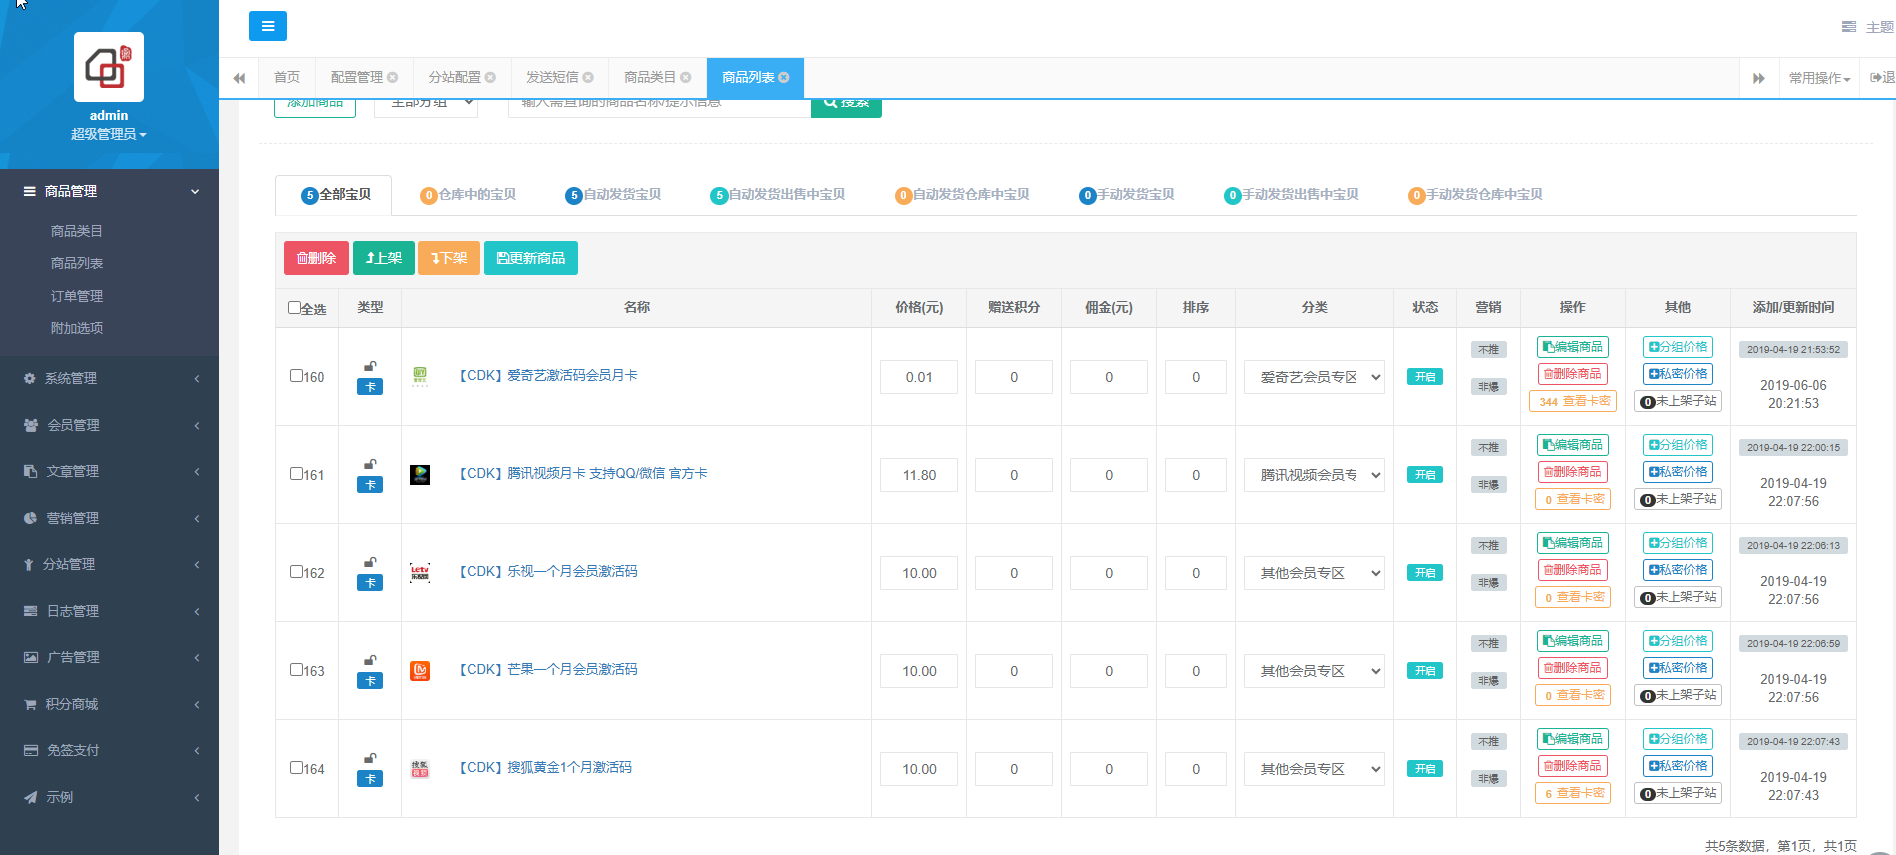Check the box for product 164

click(296, 768)
